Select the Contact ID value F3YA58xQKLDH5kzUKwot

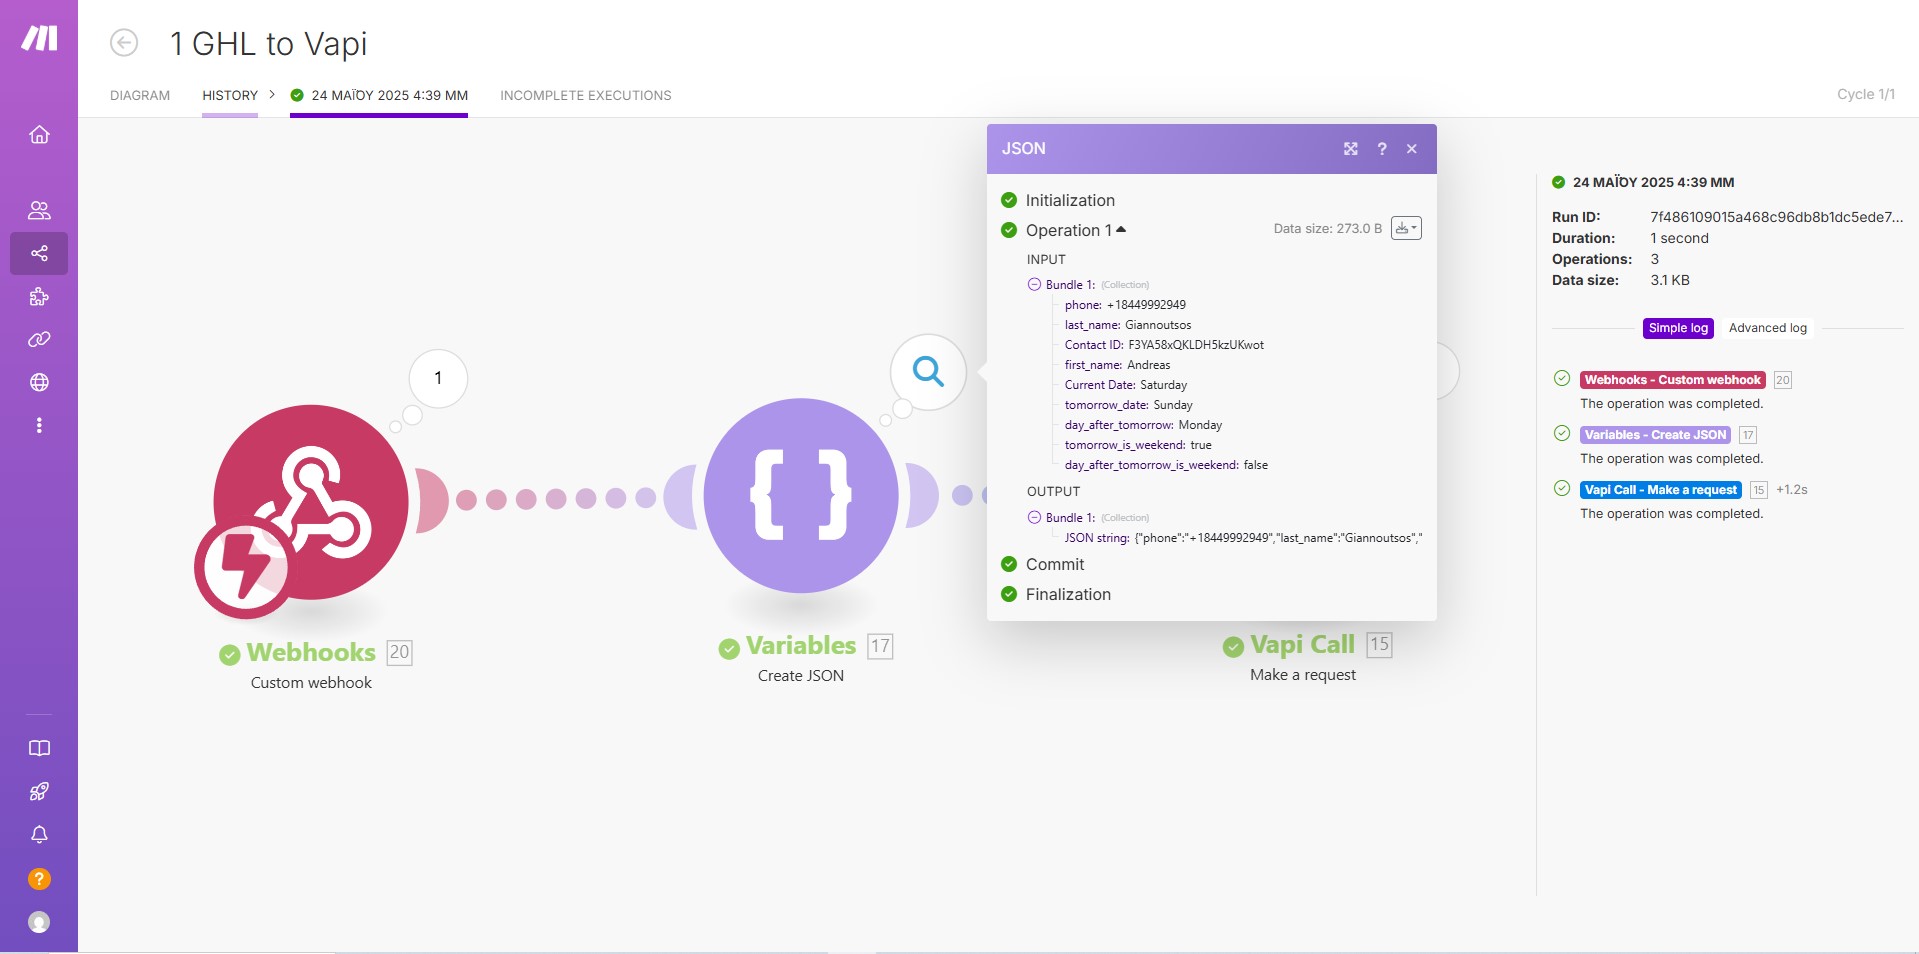click(x=1196, y=345)
